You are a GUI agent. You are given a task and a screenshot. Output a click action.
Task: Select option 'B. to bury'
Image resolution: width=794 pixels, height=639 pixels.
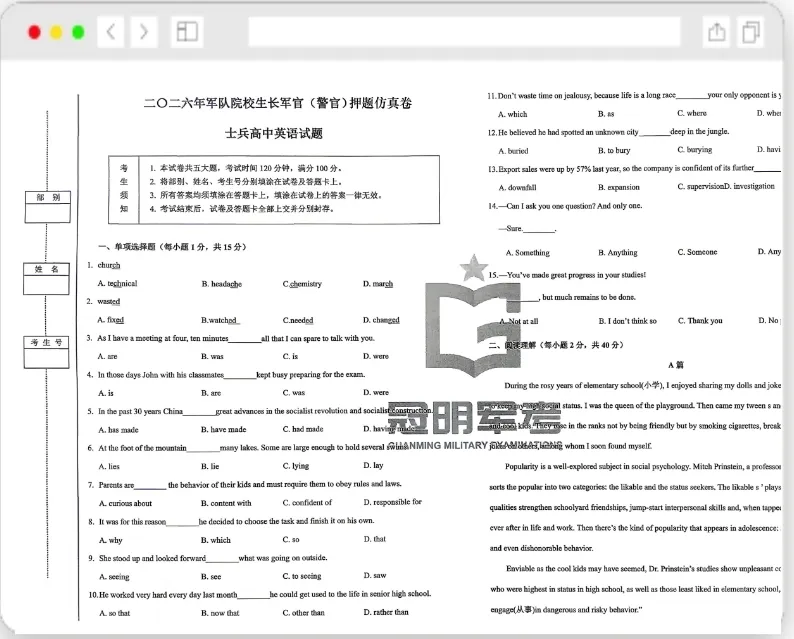(x=614, y=150)
